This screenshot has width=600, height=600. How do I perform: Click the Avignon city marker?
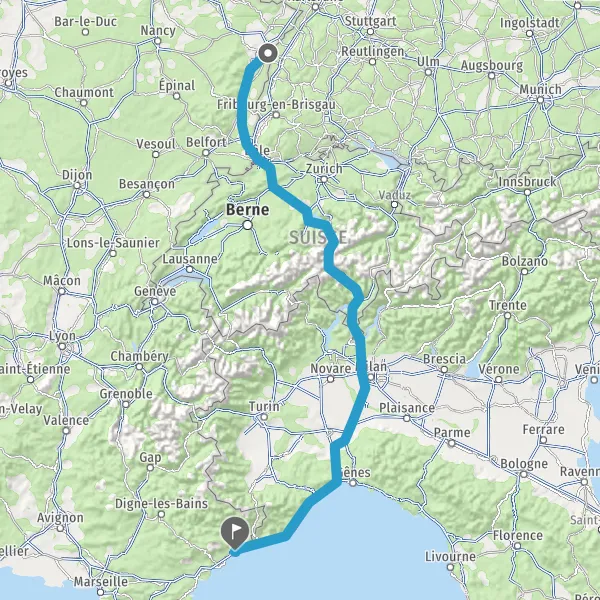(60, 528)
